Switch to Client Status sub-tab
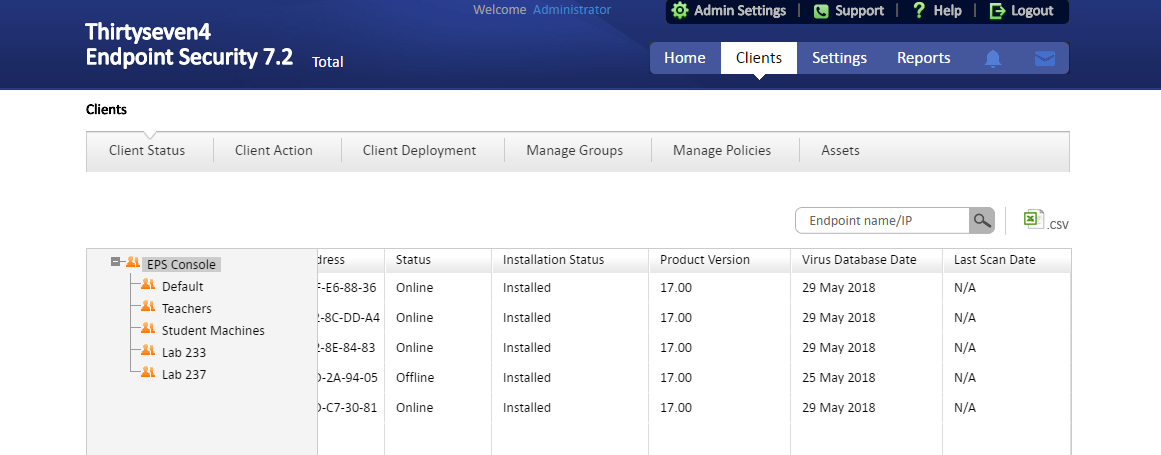1161x455 pixels. [x=147, y=151]
